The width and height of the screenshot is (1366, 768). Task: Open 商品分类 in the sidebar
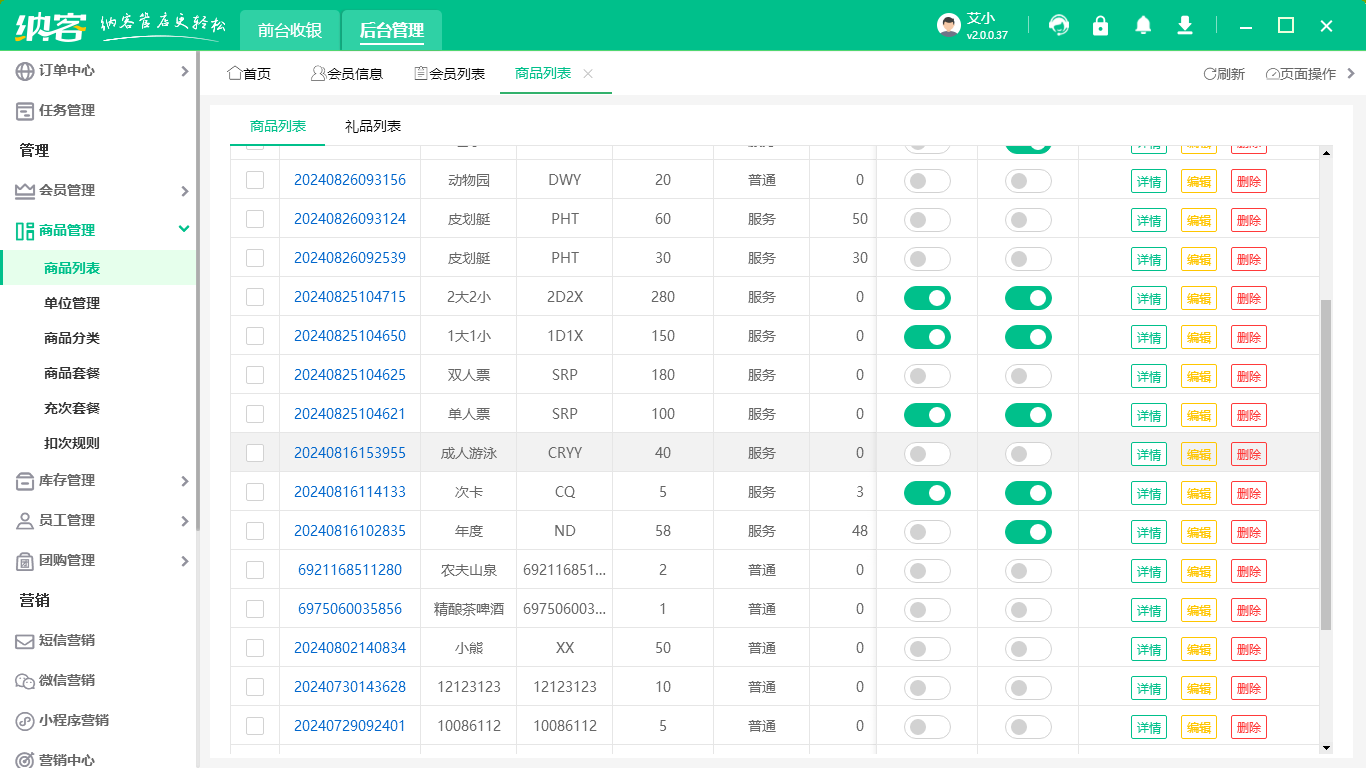[x=72, y=338]
